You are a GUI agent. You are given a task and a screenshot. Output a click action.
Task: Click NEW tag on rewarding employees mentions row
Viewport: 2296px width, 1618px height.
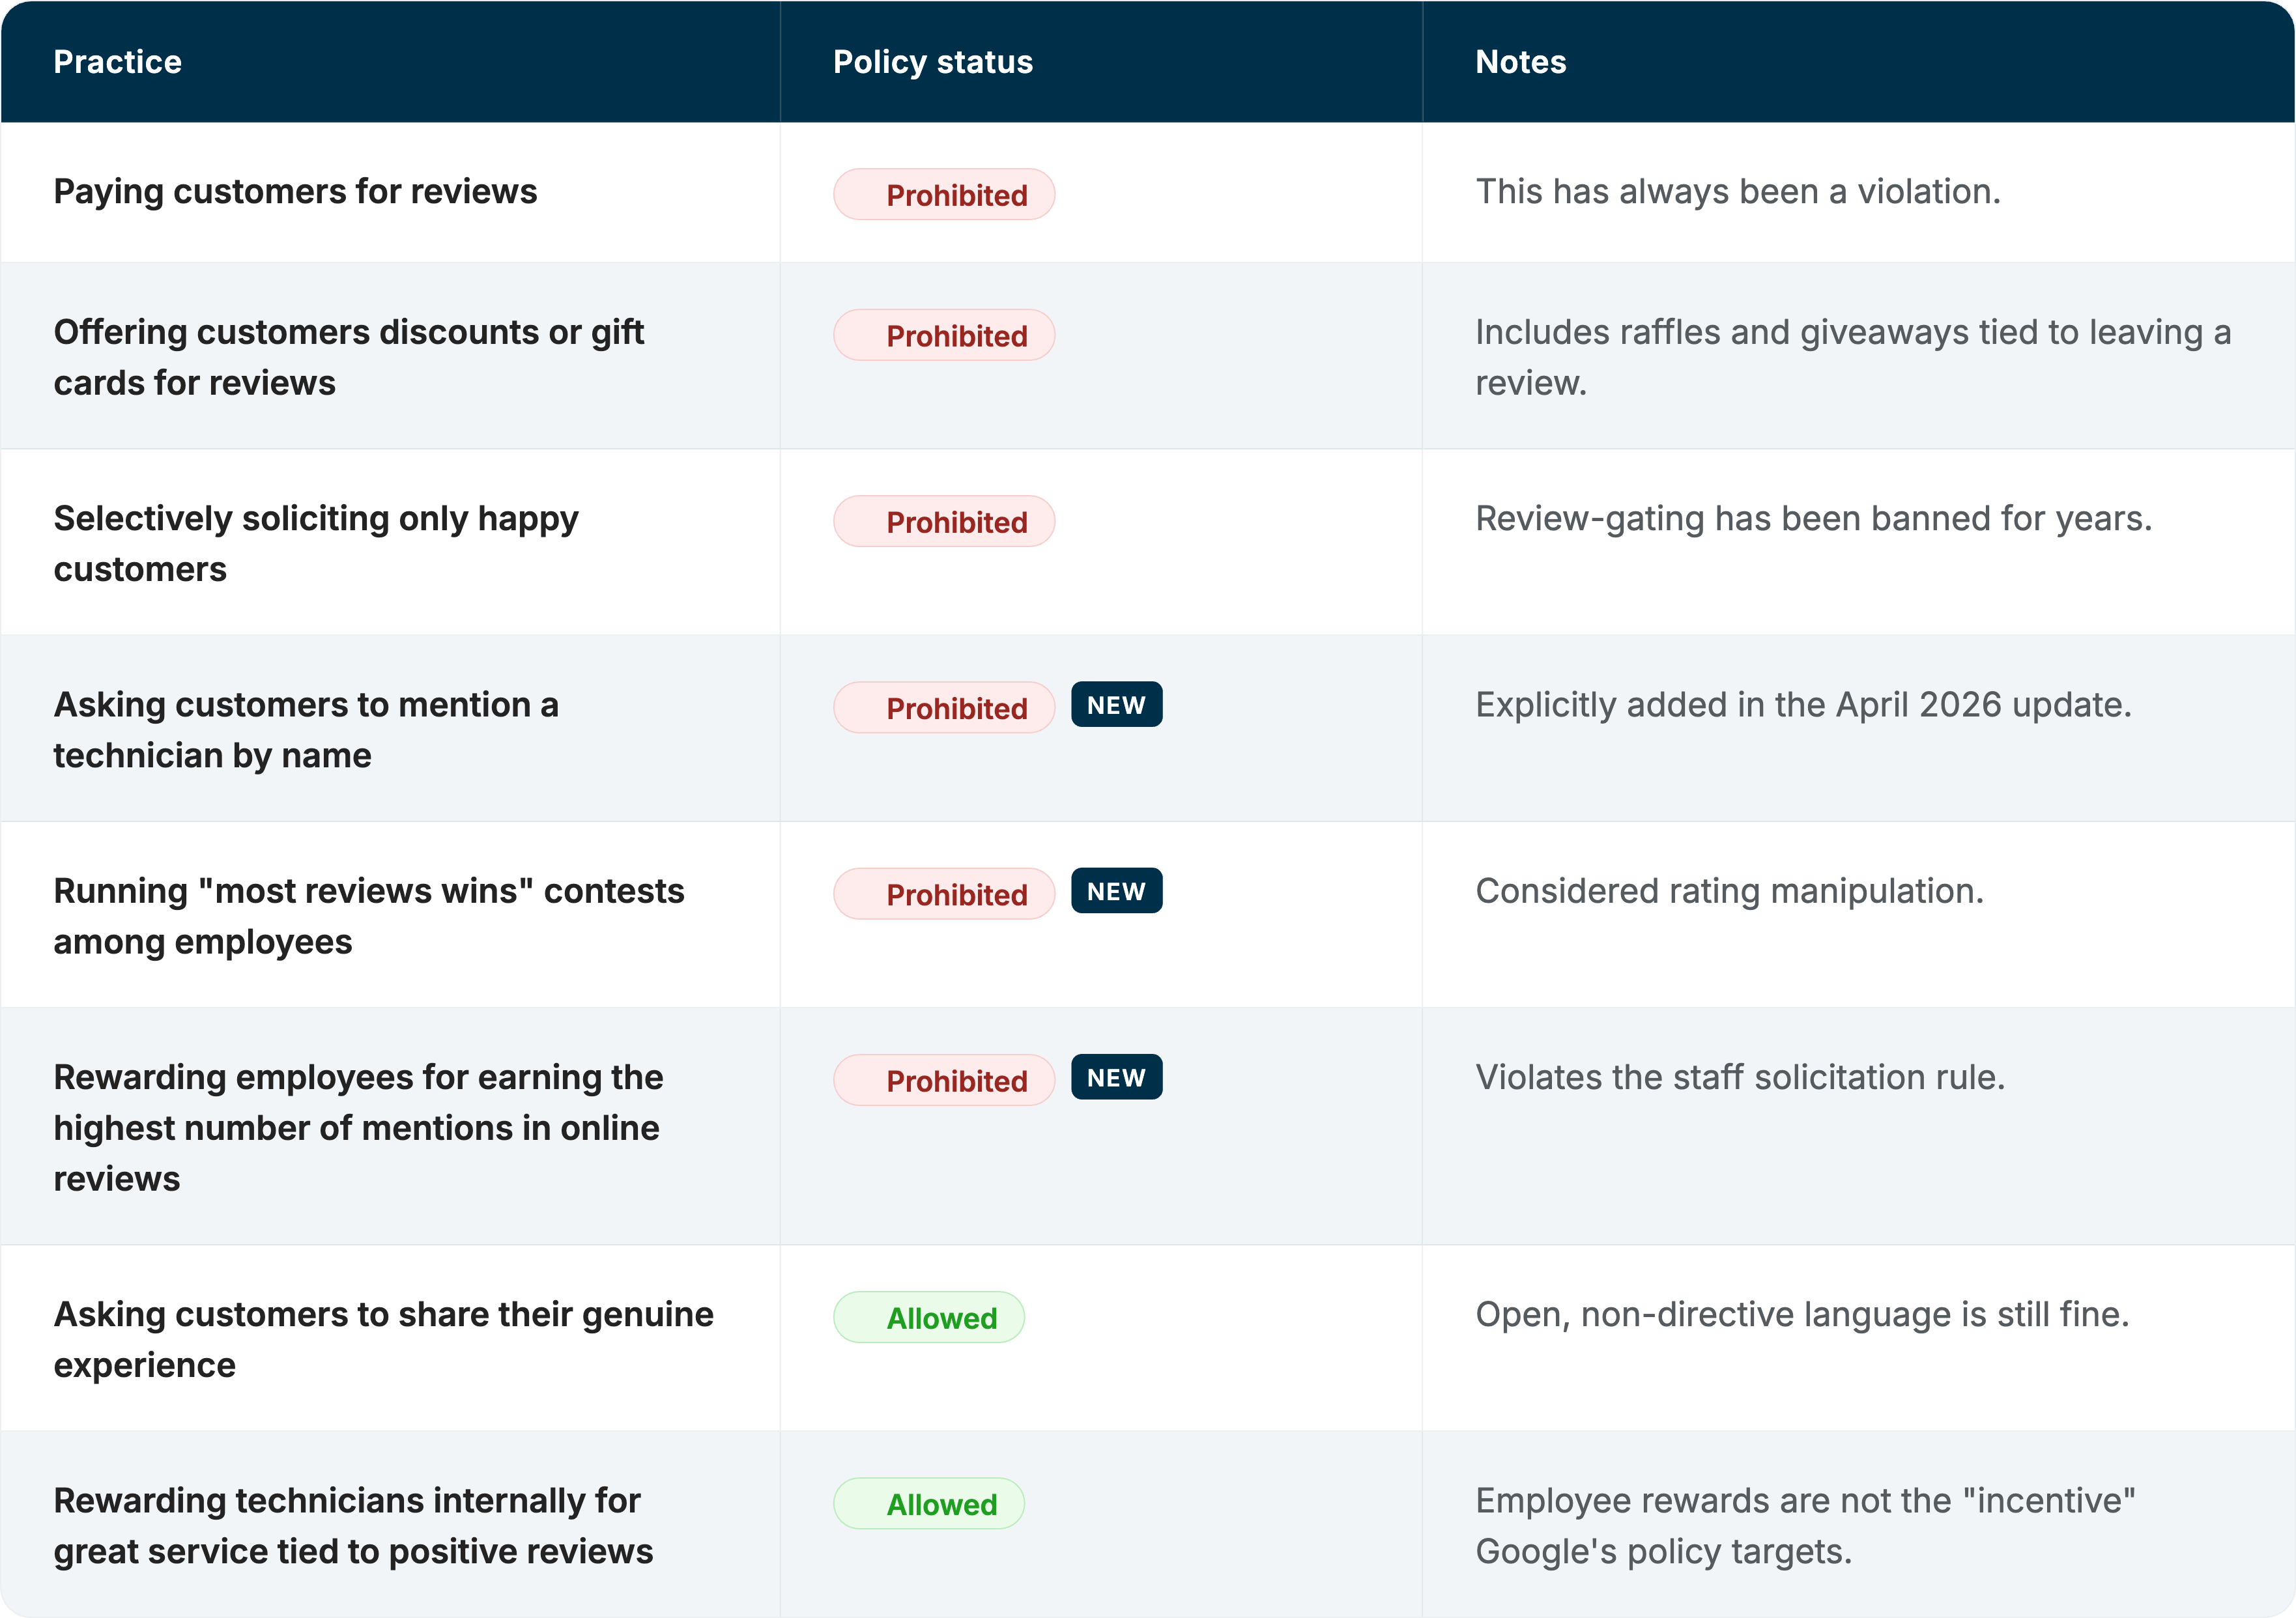1116,1077
